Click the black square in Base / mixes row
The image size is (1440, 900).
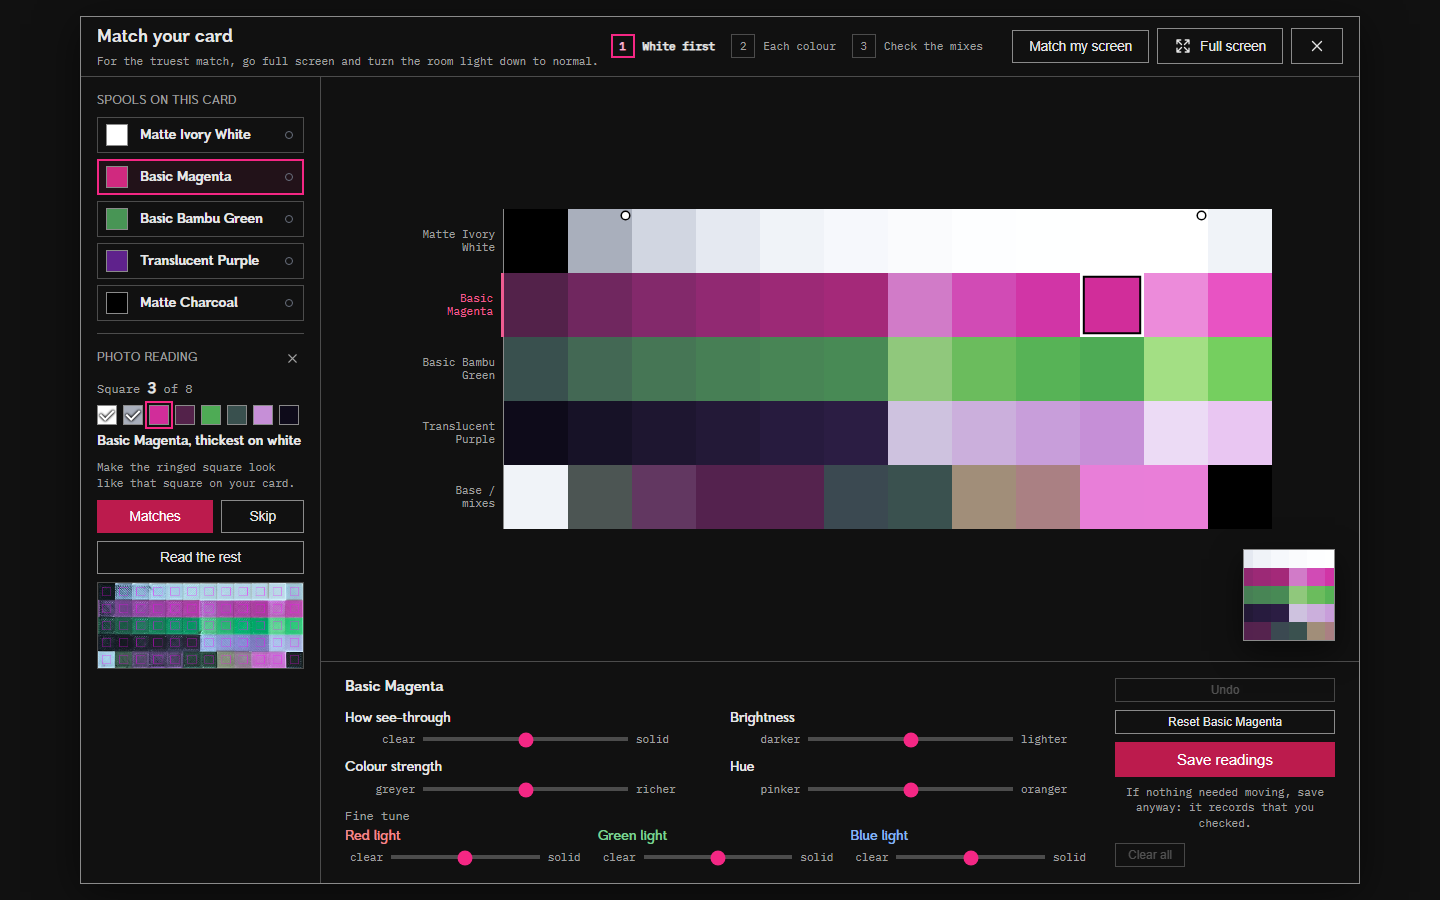pos(1240,497)
